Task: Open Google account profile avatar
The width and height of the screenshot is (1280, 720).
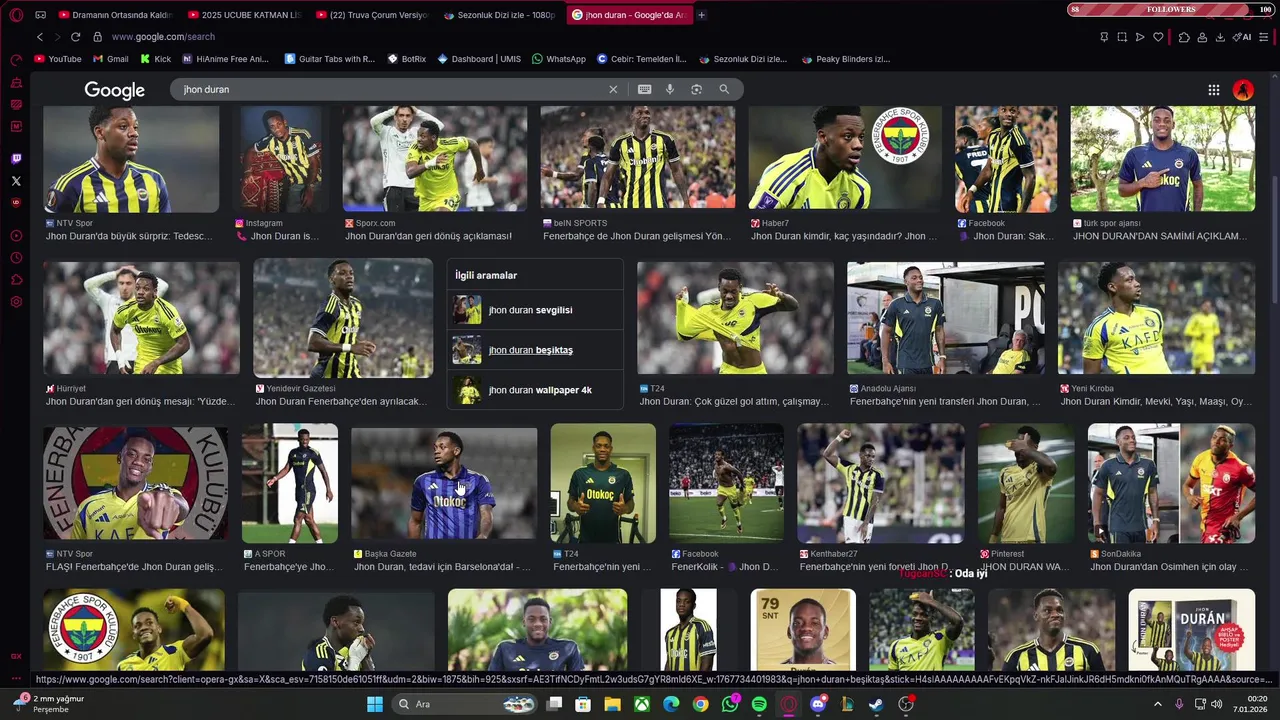Action: (1243, 90)
